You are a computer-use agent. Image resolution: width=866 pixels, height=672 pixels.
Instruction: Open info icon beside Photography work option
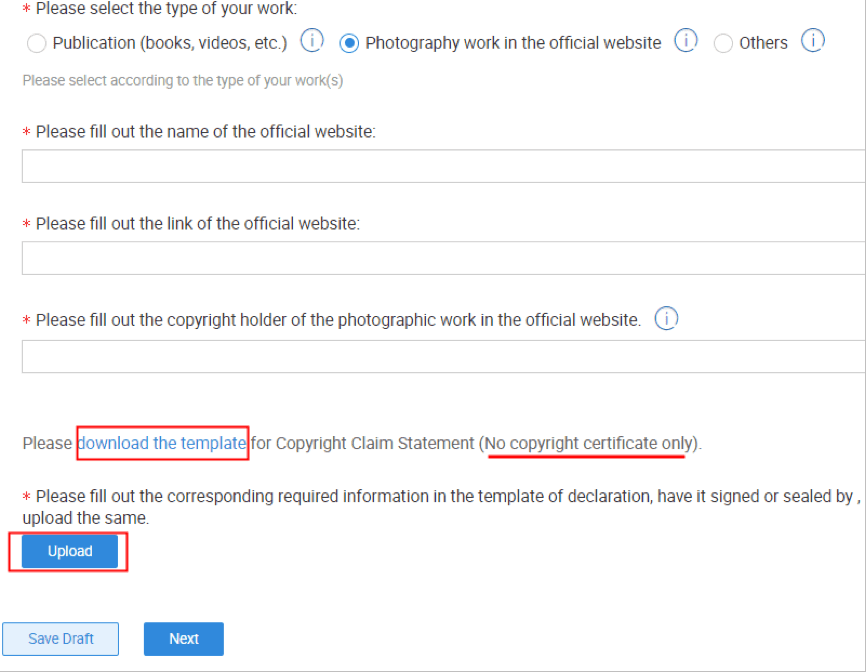point(685,41)
